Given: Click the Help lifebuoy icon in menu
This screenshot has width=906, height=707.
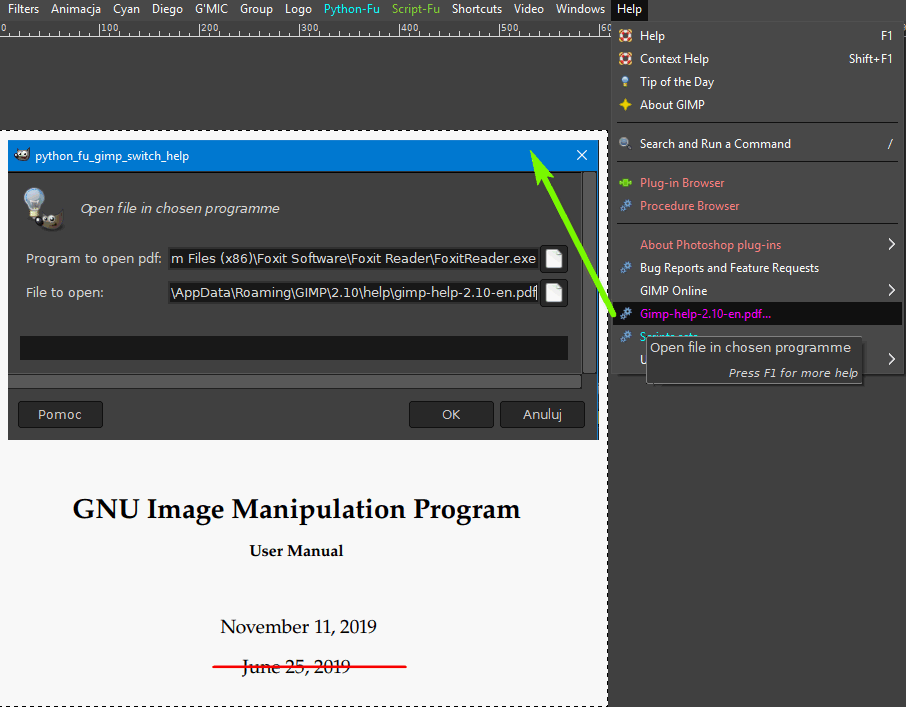Looking at the screenshot, I should [625, 36].
